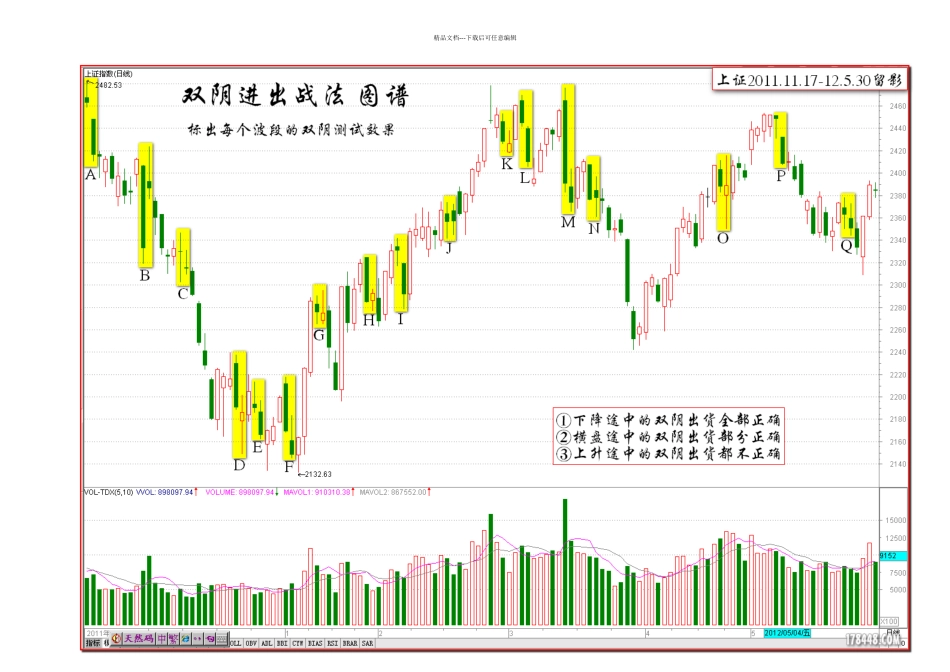Click the 天然码 input method button
This screenshot has height=672, width=950.
139,639
